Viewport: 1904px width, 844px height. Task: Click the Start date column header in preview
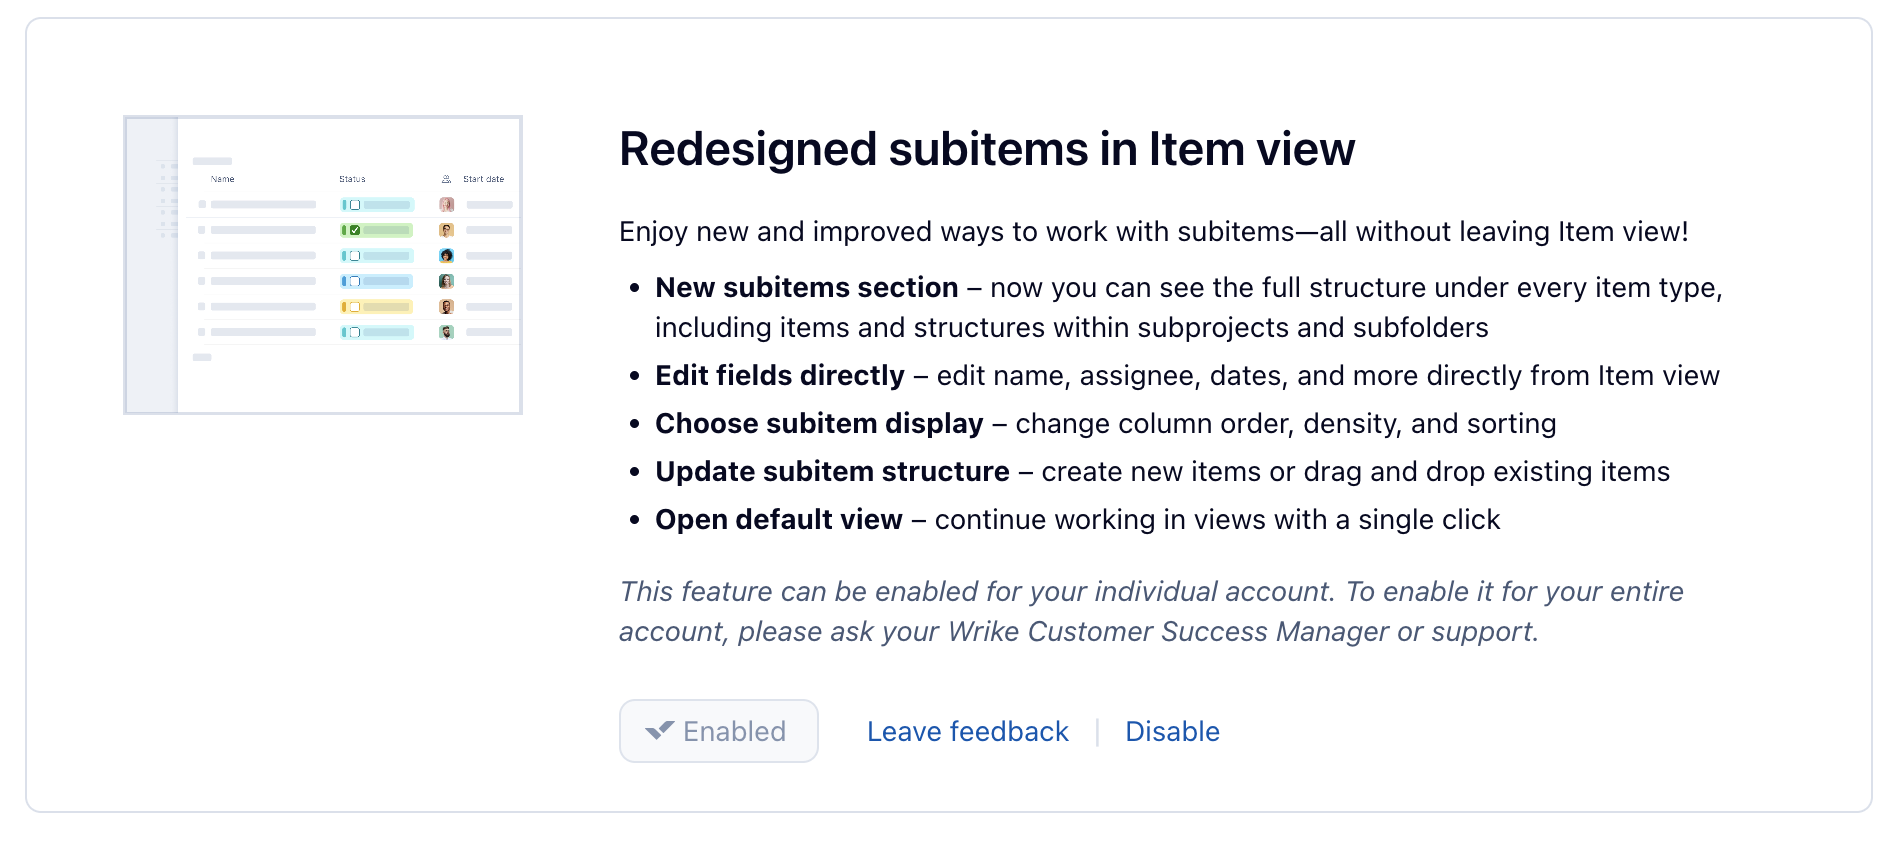483,179
